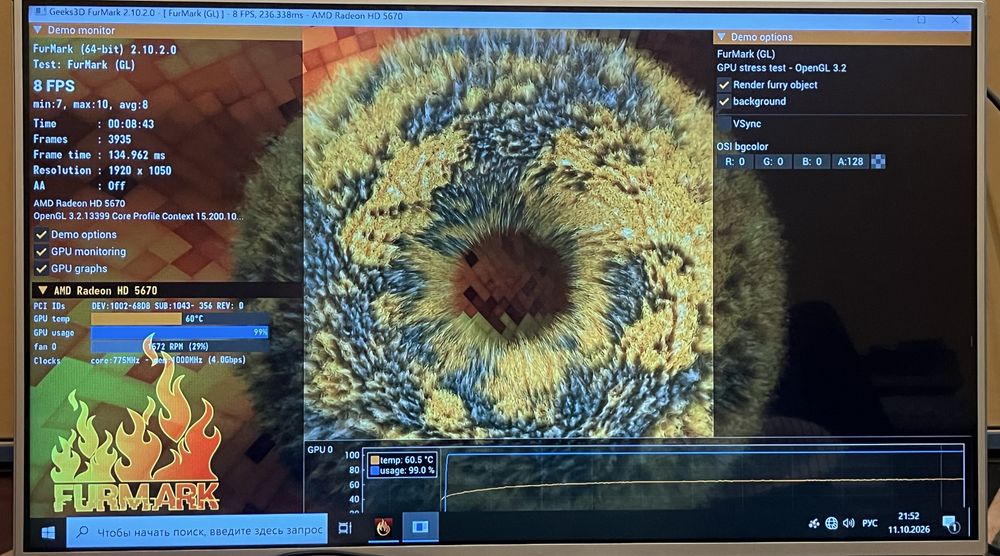1000x556 pixels.
Task: Click the fan 0 RPM bar
Action: coord(179,346)
